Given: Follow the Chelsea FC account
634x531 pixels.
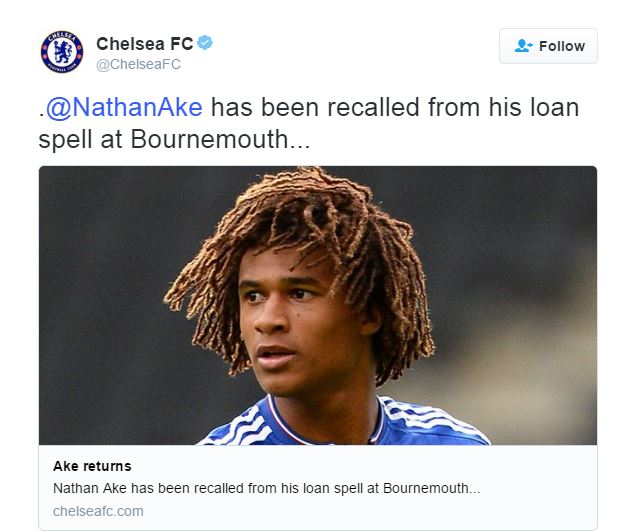Looking at the screenshot, I should (x=548, y=46).
